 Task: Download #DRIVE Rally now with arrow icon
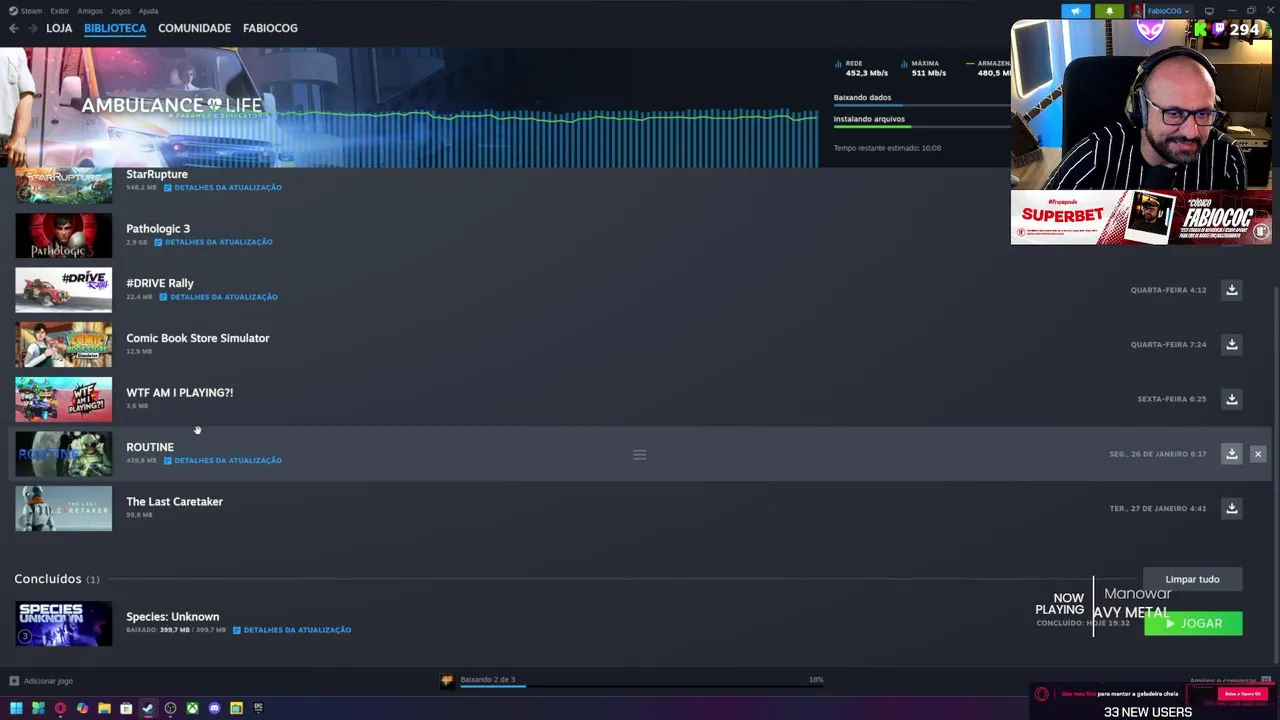click(x=1232, y=290)
